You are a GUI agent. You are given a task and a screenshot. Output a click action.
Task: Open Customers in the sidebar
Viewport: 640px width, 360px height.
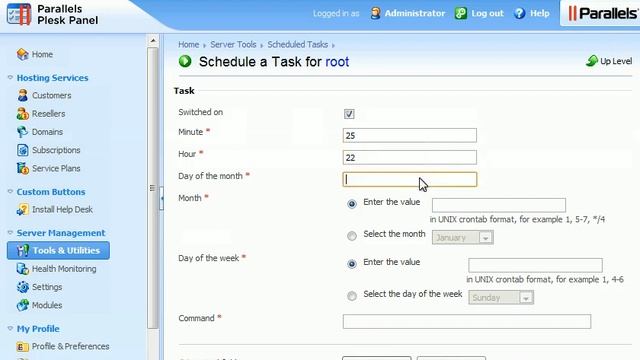tap(51, 96)
